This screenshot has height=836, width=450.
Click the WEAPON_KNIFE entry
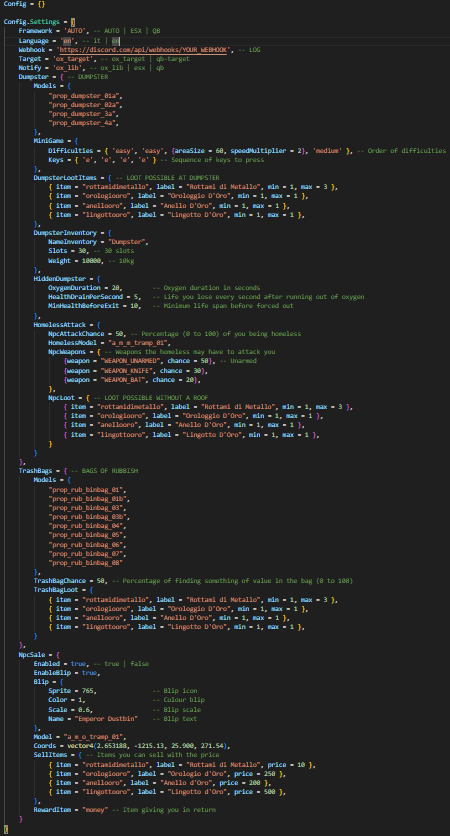point(136,371)
